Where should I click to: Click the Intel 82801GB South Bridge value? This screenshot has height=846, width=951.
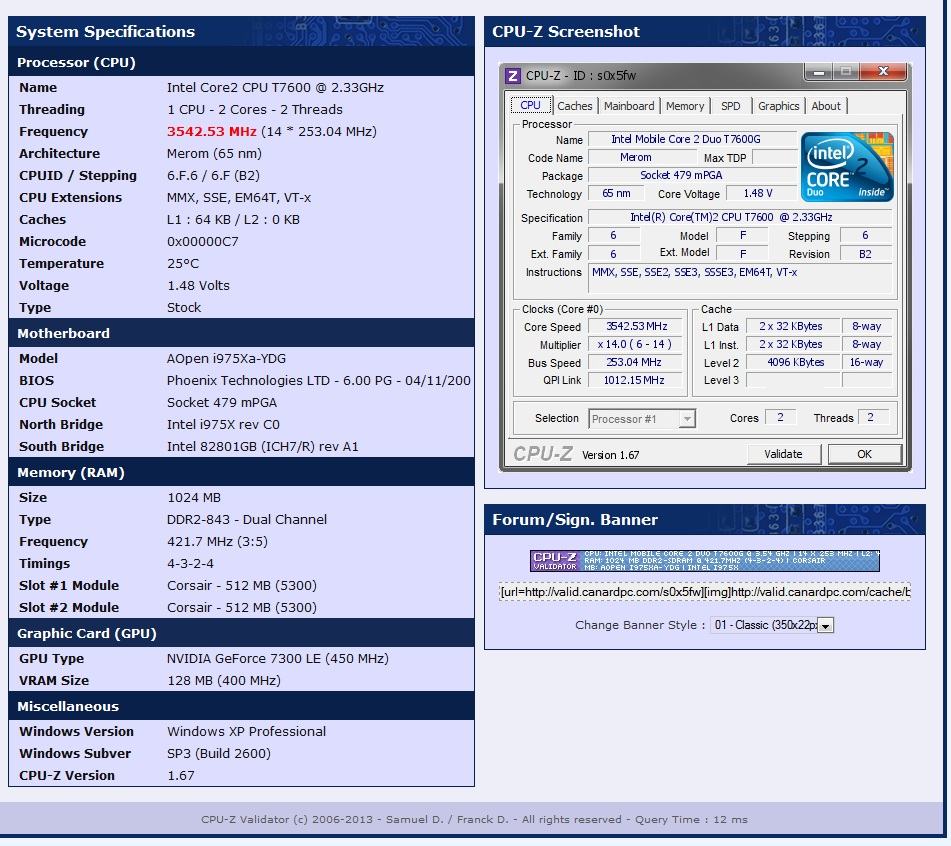pyautogui.click(x=263, y=446)
